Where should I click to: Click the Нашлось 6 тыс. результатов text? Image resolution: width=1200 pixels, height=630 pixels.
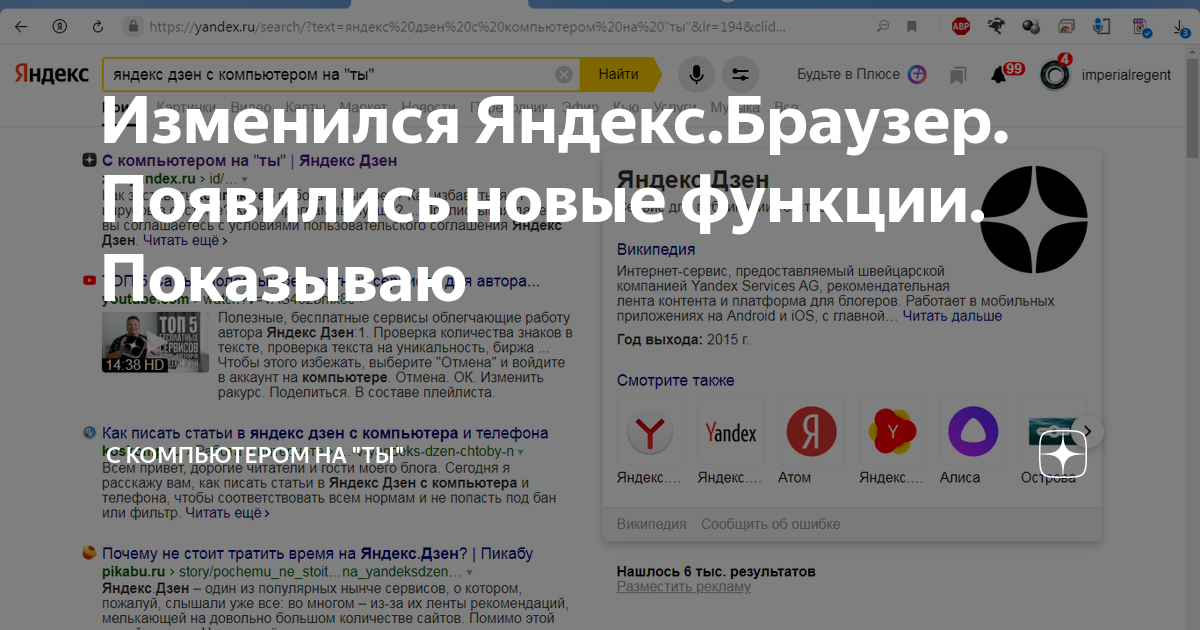point(716,571)
